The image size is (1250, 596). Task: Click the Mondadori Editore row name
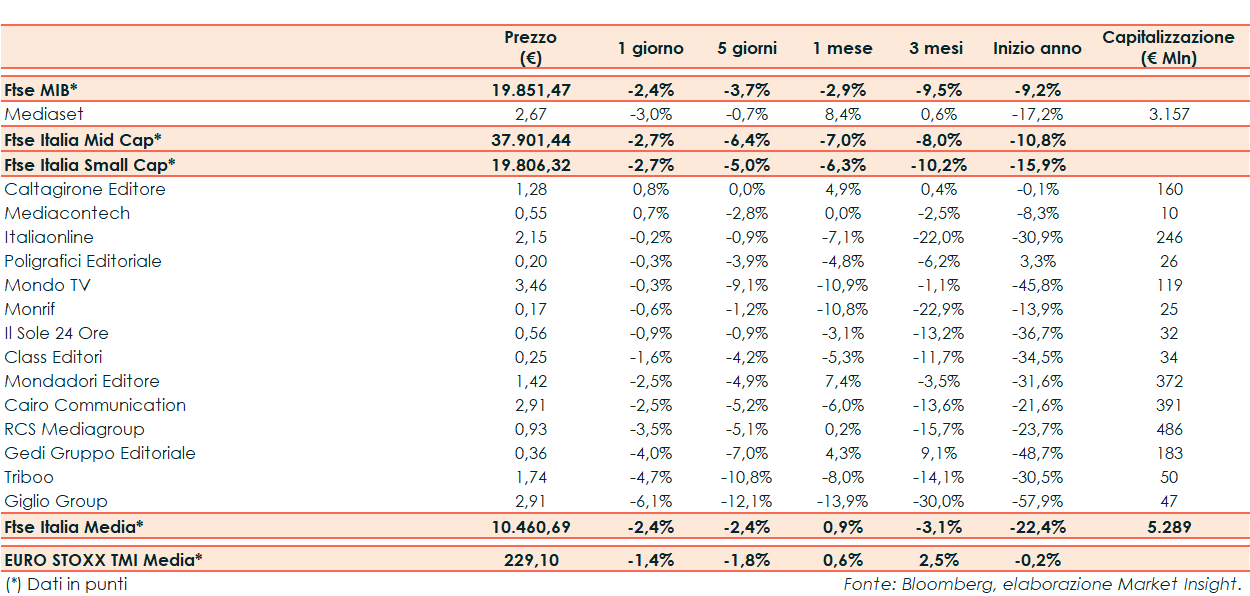[x=82, y=381]
